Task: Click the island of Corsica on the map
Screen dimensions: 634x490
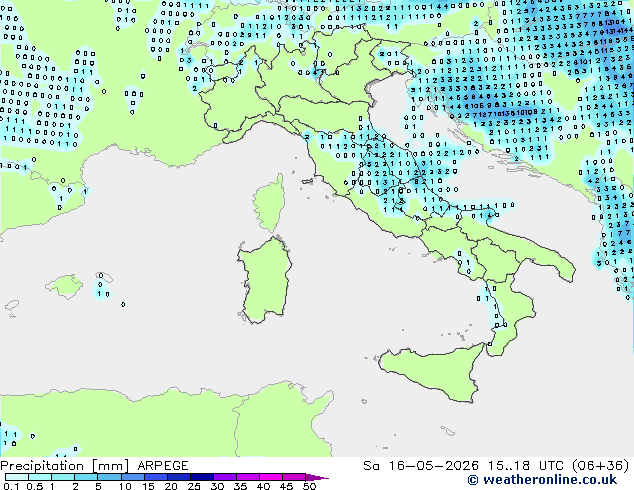Action: click(269, 203)
